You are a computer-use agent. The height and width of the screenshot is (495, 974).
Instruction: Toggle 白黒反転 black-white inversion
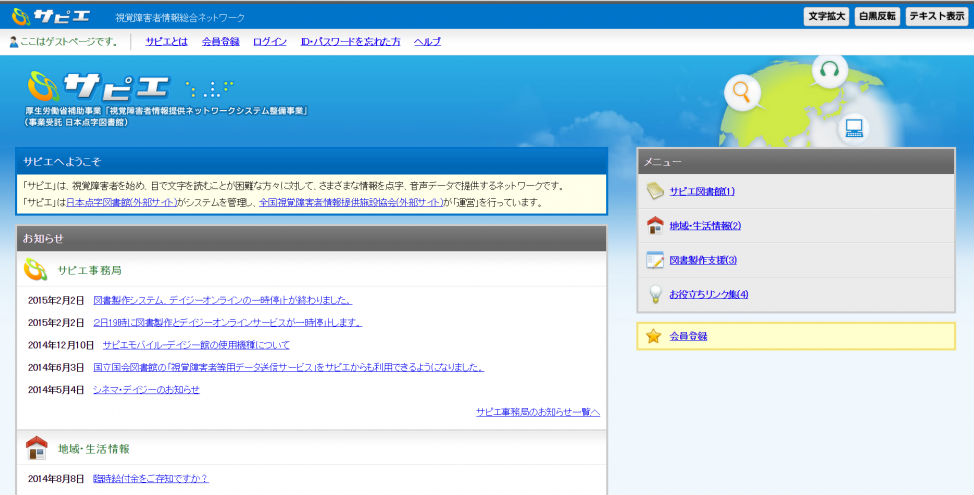click(876, 16)
